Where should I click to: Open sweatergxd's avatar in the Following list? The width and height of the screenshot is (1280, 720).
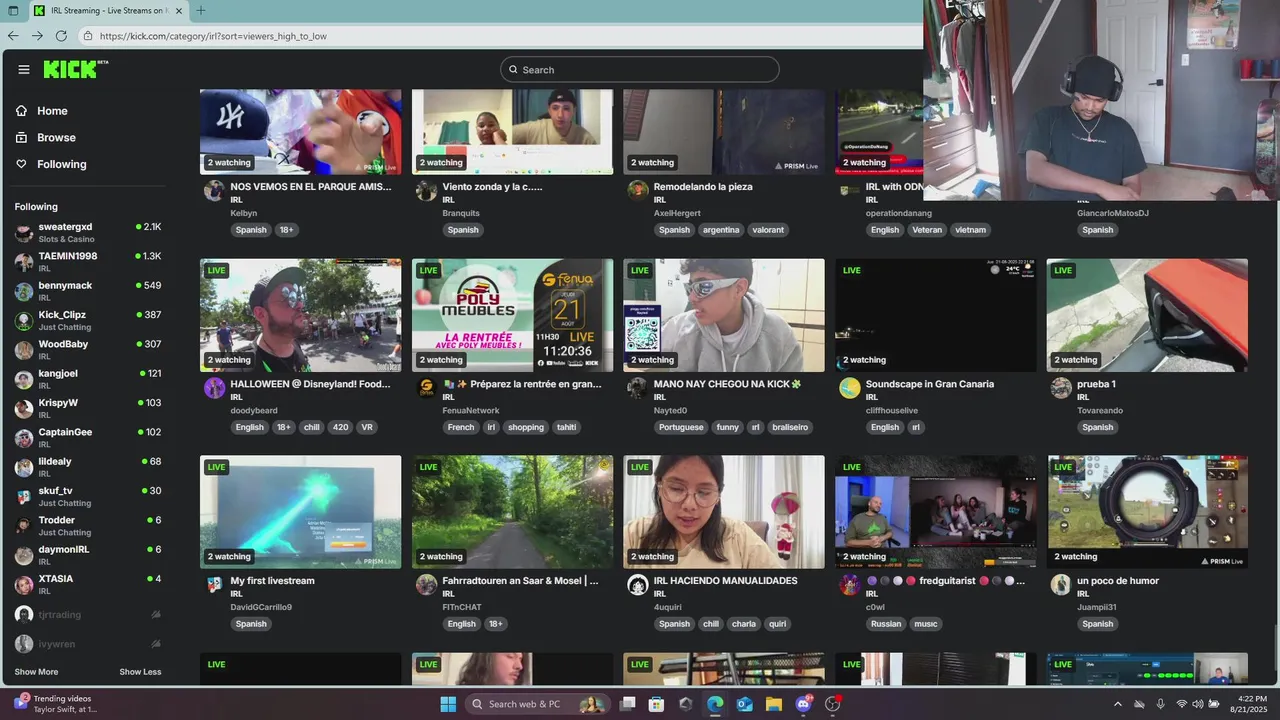pos(24,233)
